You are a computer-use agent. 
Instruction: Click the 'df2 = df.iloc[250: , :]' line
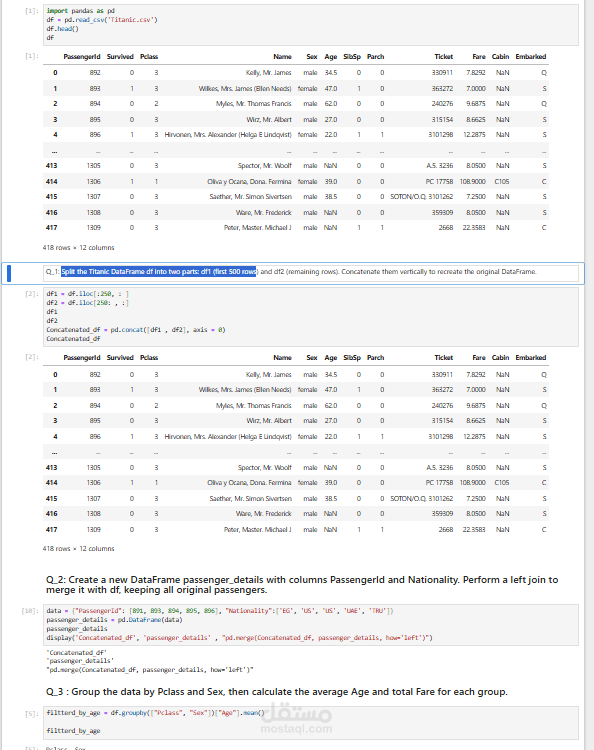click(x=88, y=303)
